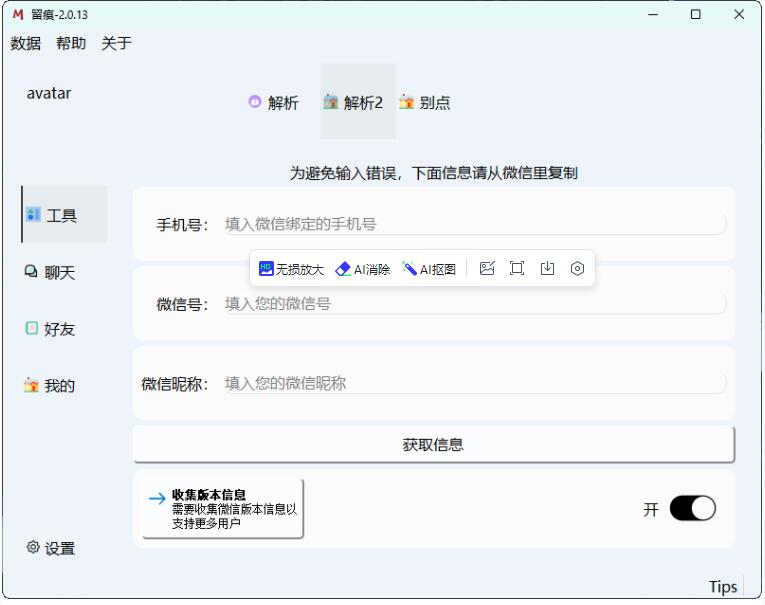Select the AI抠图 magic wand tool
765x605 pixels.
point(429,269)
